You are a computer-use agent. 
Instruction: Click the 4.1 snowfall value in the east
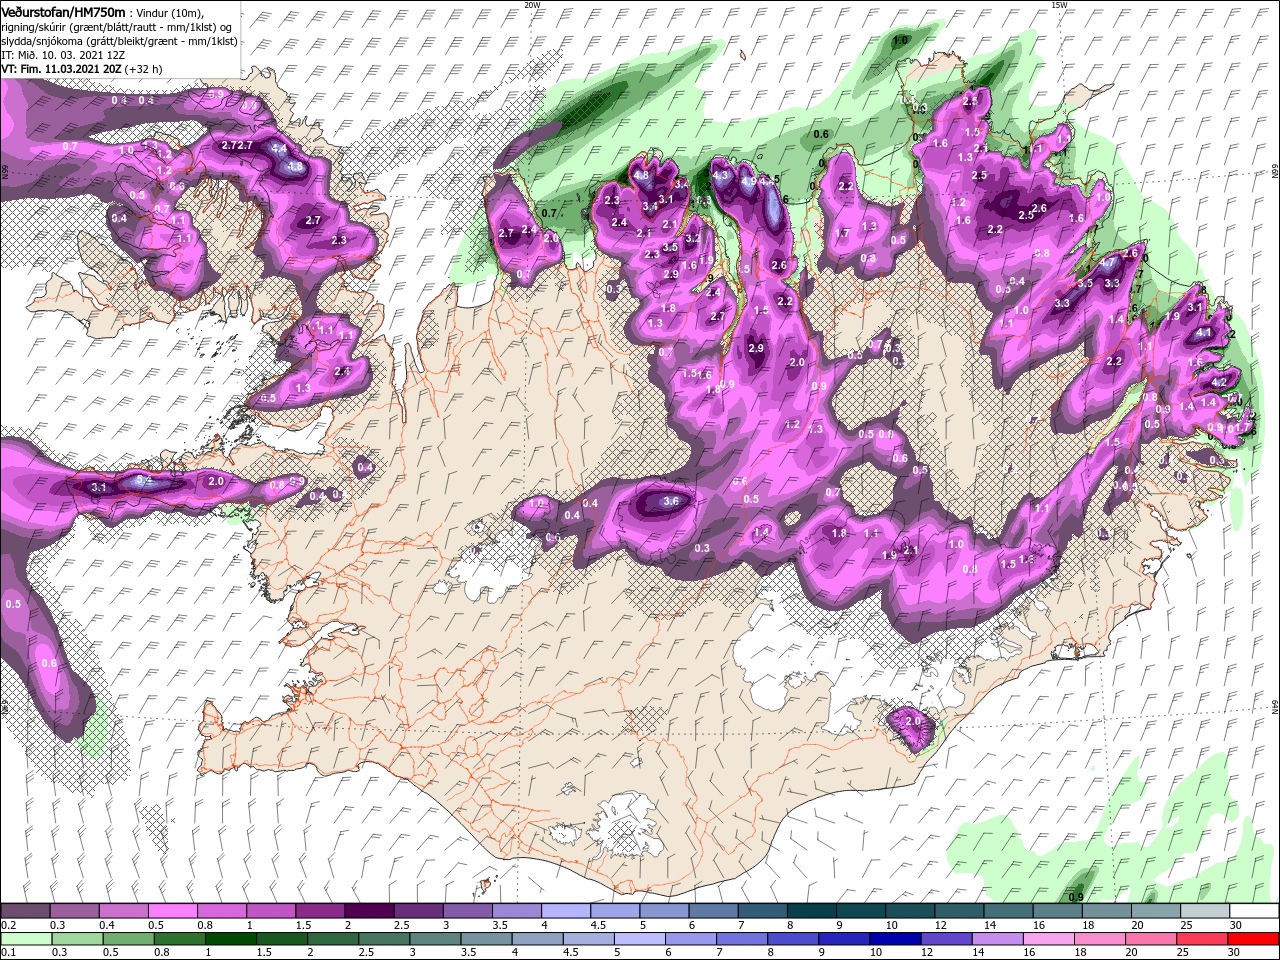[1204, 333]
